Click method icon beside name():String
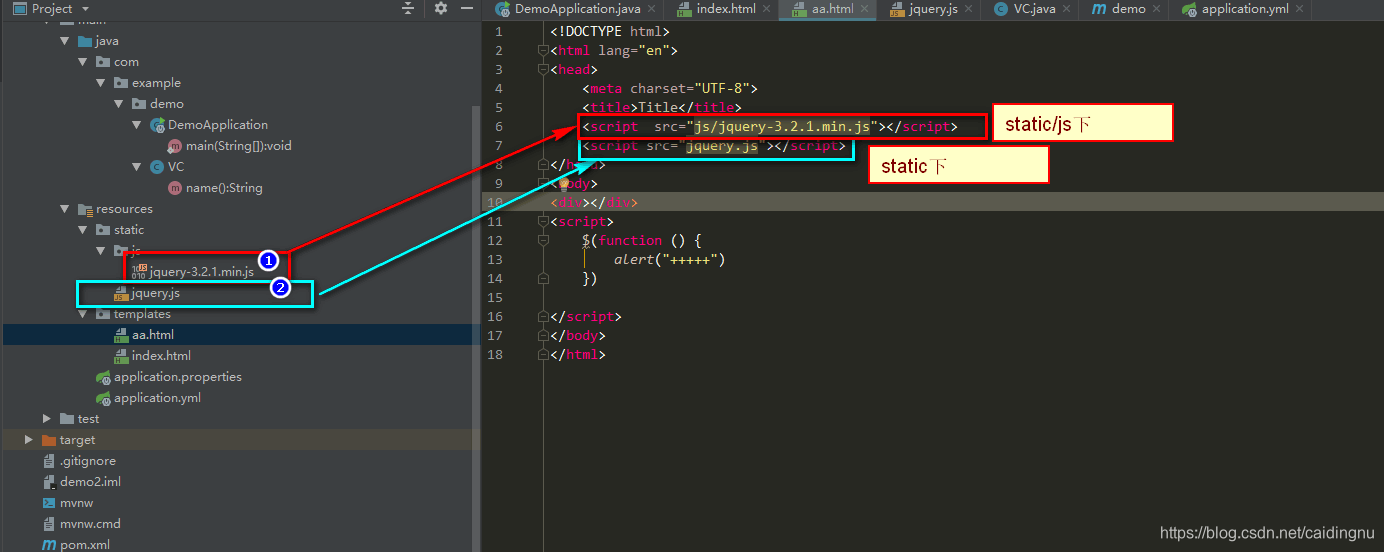This screenshot has width=1384, height=552. 175,188
